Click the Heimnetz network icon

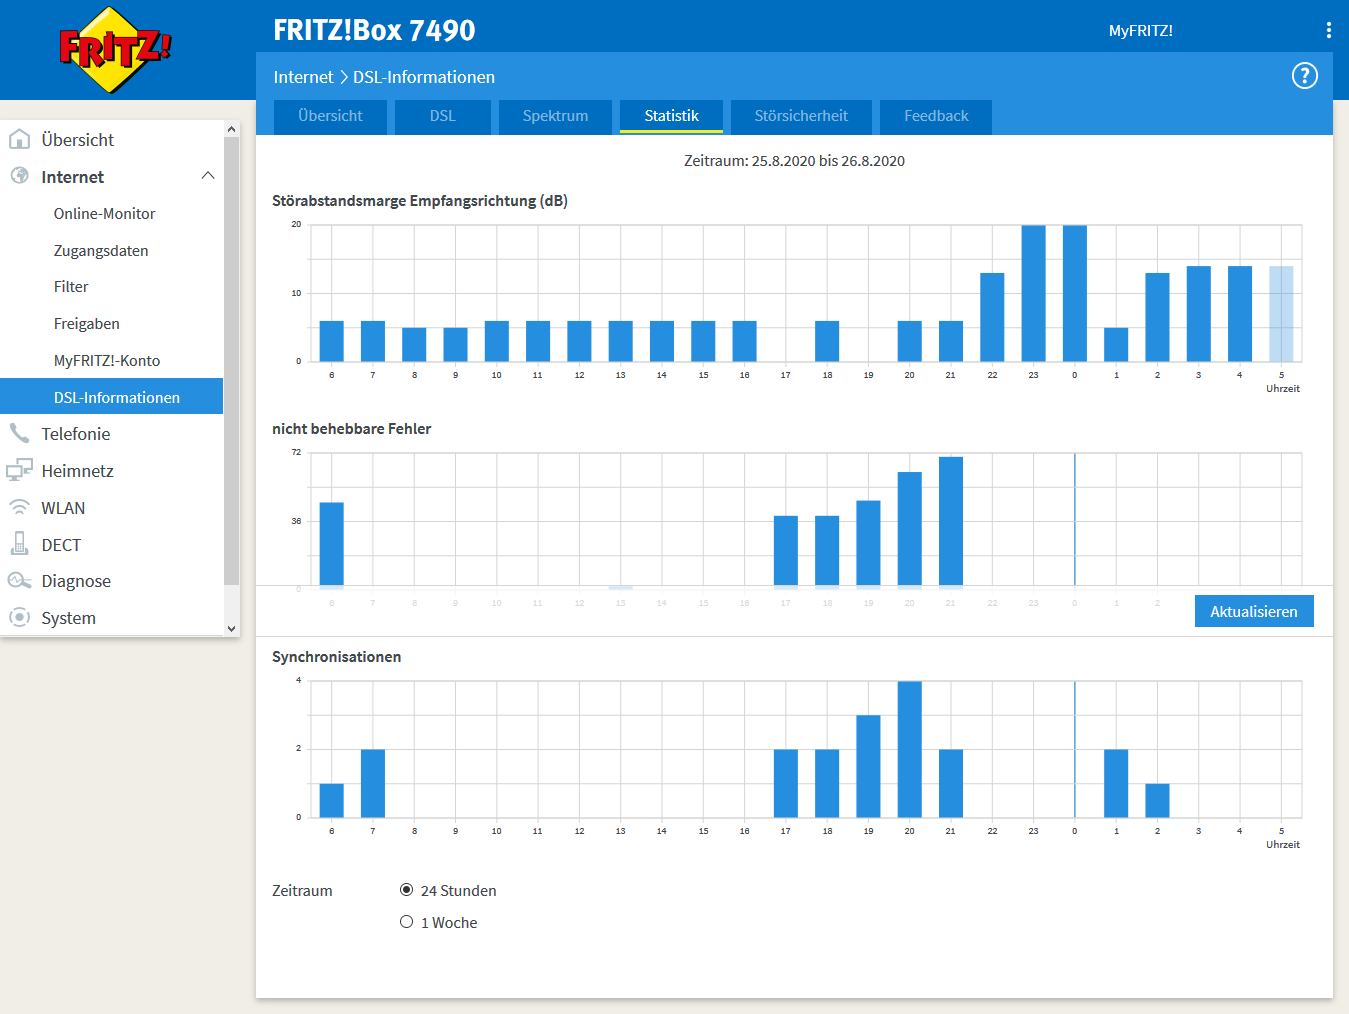click(x=19, y=470)
